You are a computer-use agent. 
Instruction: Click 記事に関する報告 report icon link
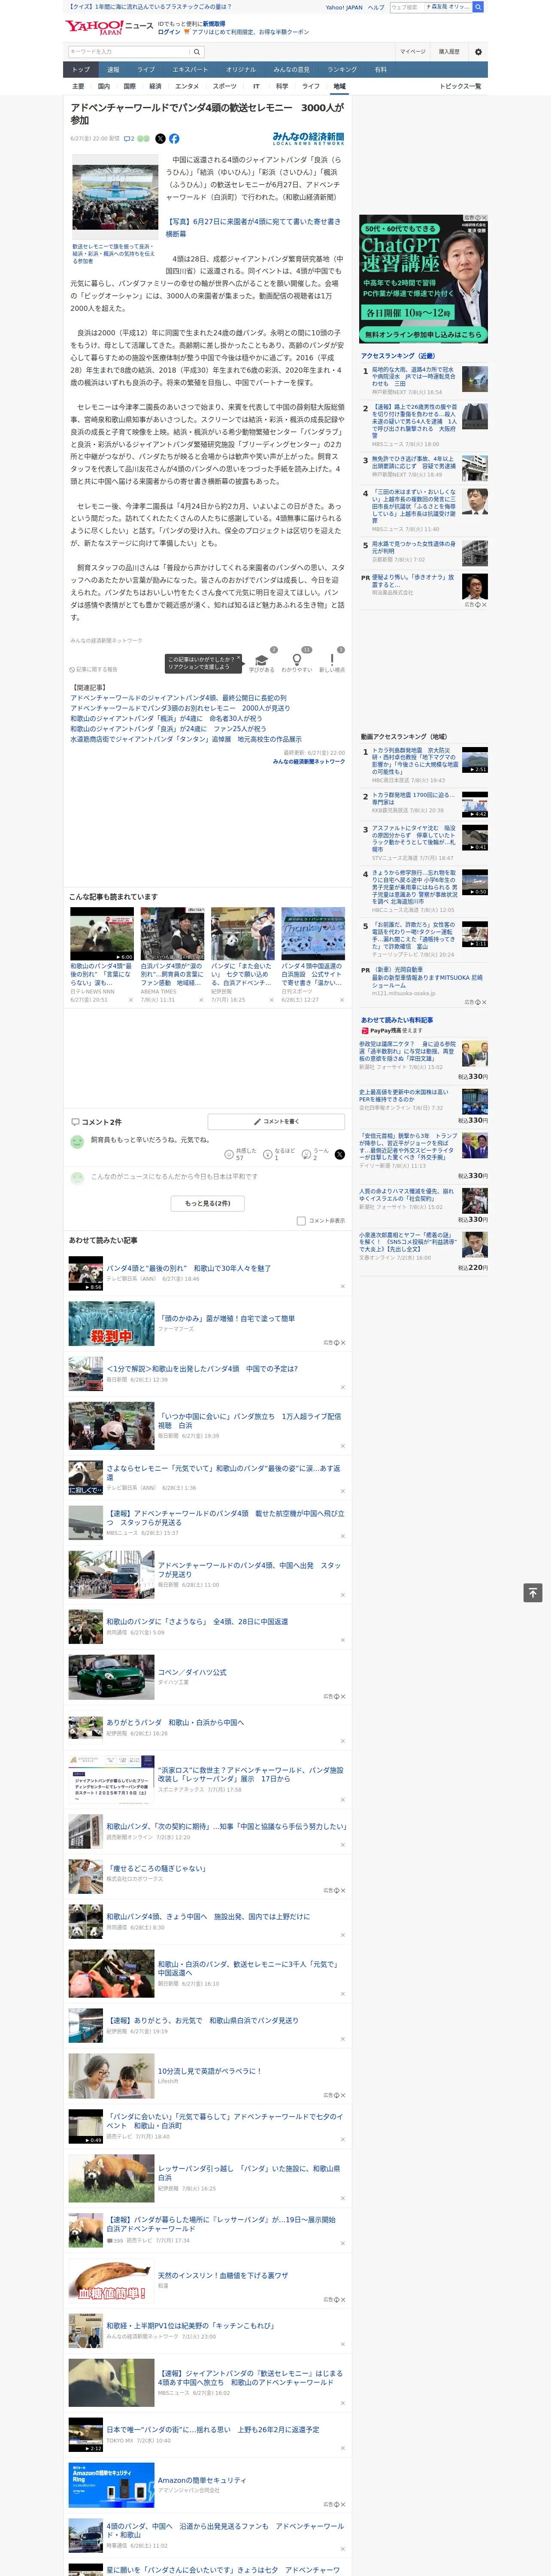[93, 670]
